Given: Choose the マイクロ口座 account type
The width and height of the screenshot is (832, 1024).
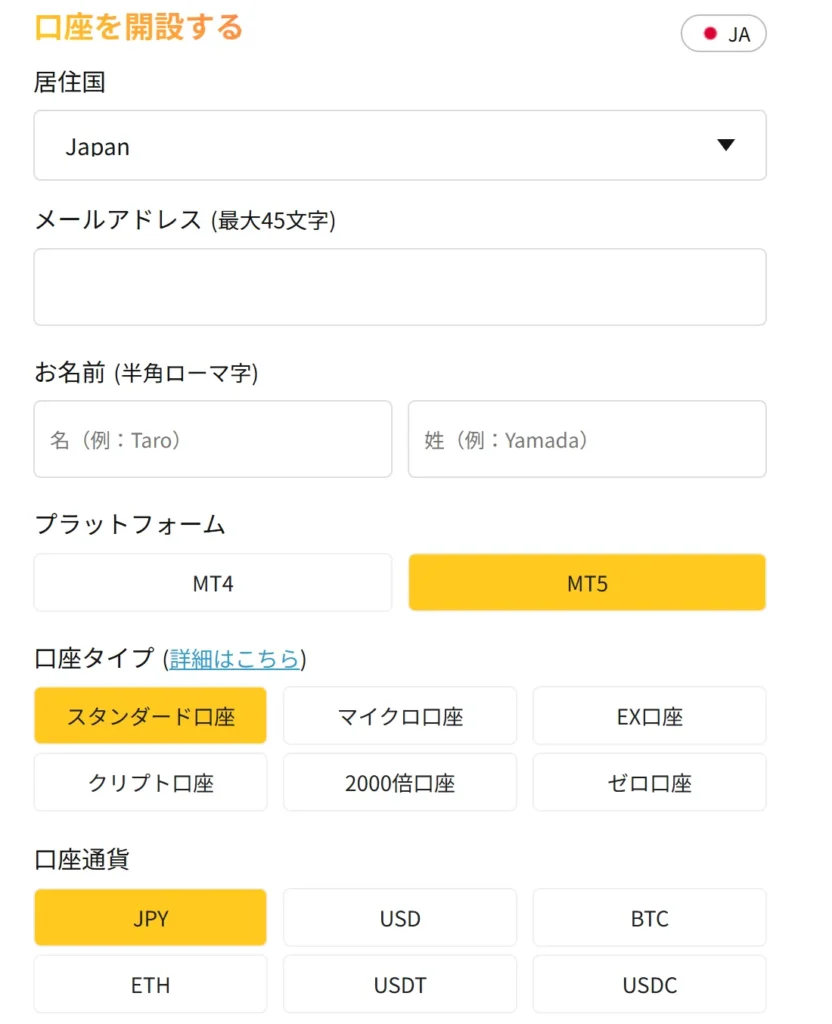Looking at the screenshot, I should tap(400, 716).
